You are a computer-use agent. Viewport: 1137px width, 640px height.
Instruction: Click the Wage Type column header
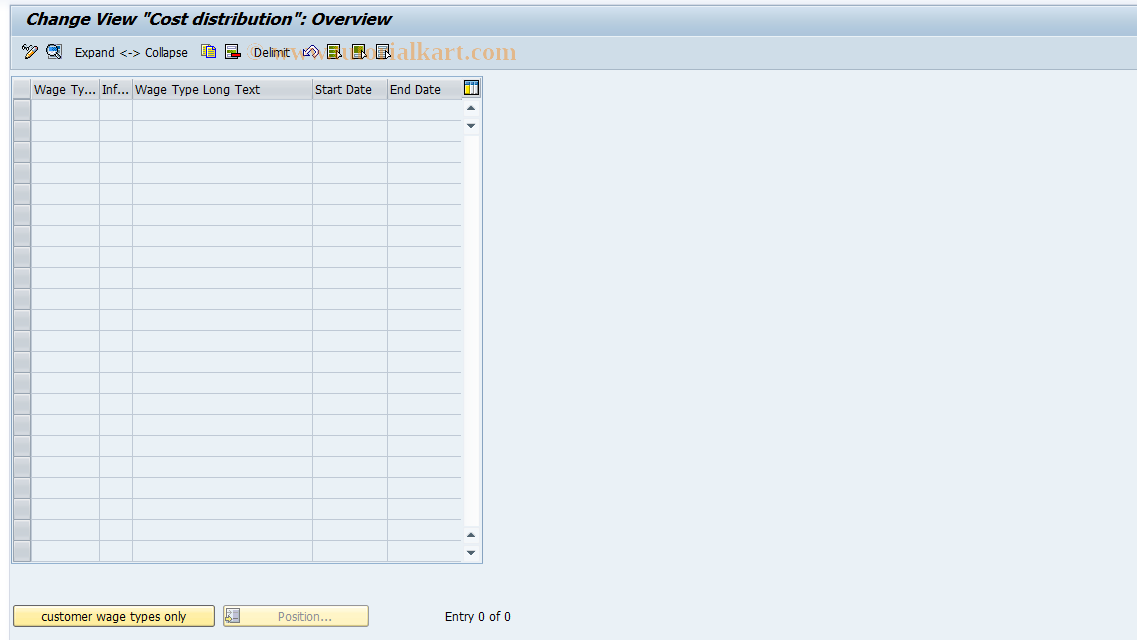click(x=65, y=89)
